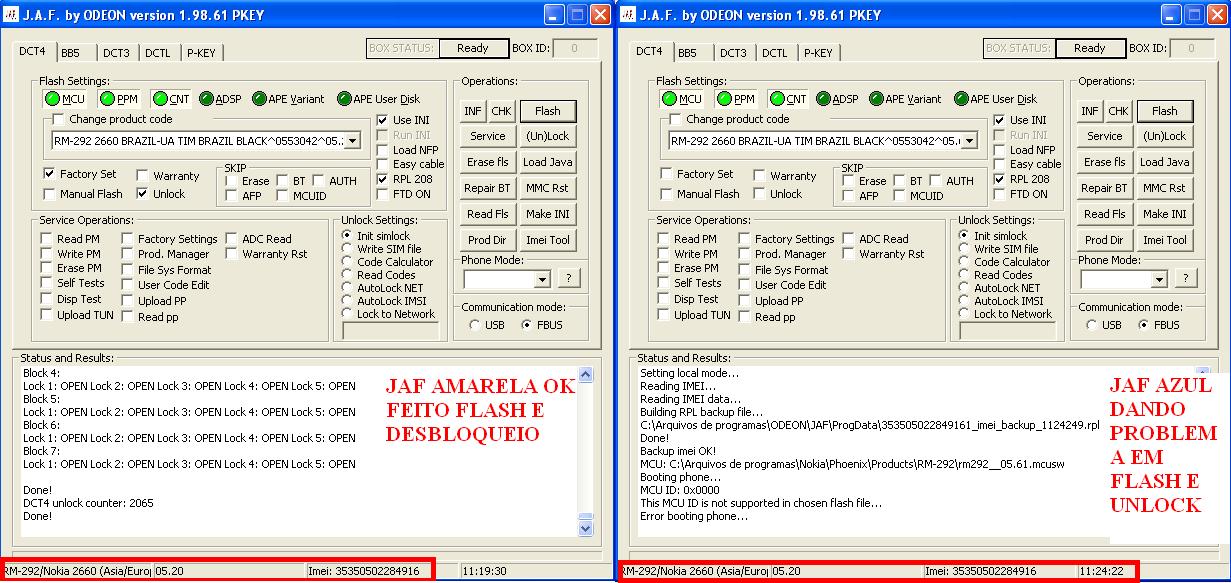Uncheck Factory Set in the left JAF window
The image size is (1231, 583).
49,174
